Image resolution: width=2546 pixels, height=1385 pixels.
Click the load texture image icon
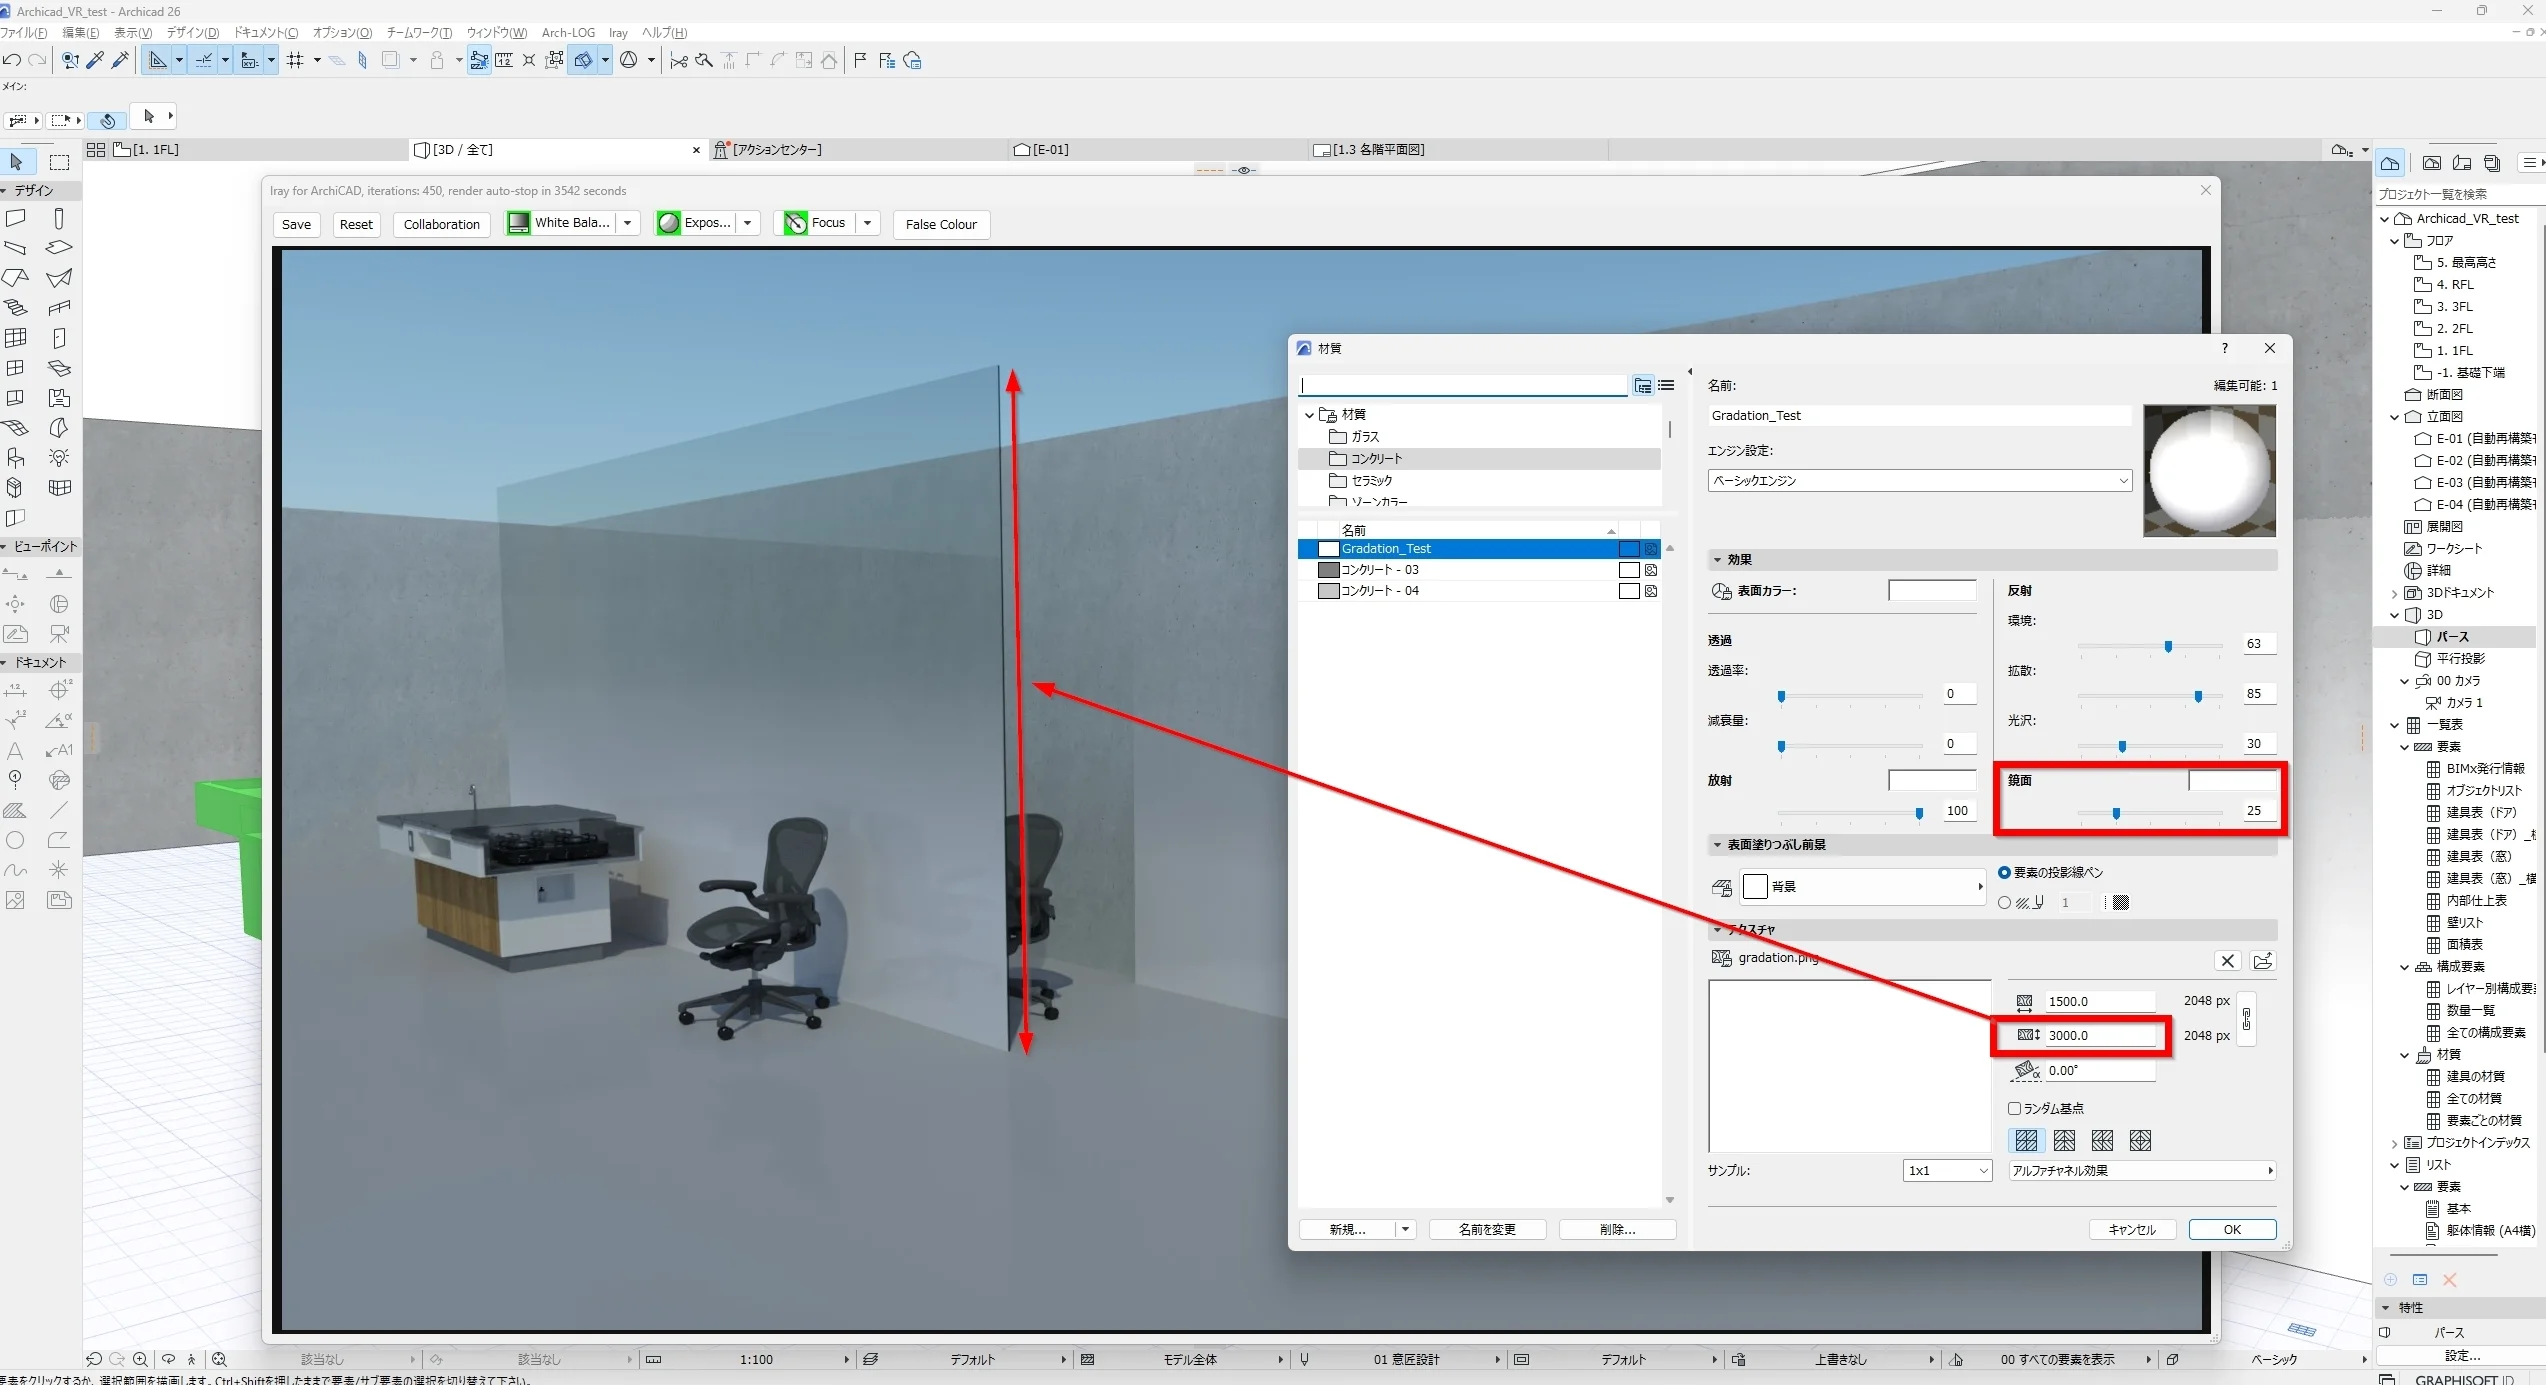(x=2262, y=961)
